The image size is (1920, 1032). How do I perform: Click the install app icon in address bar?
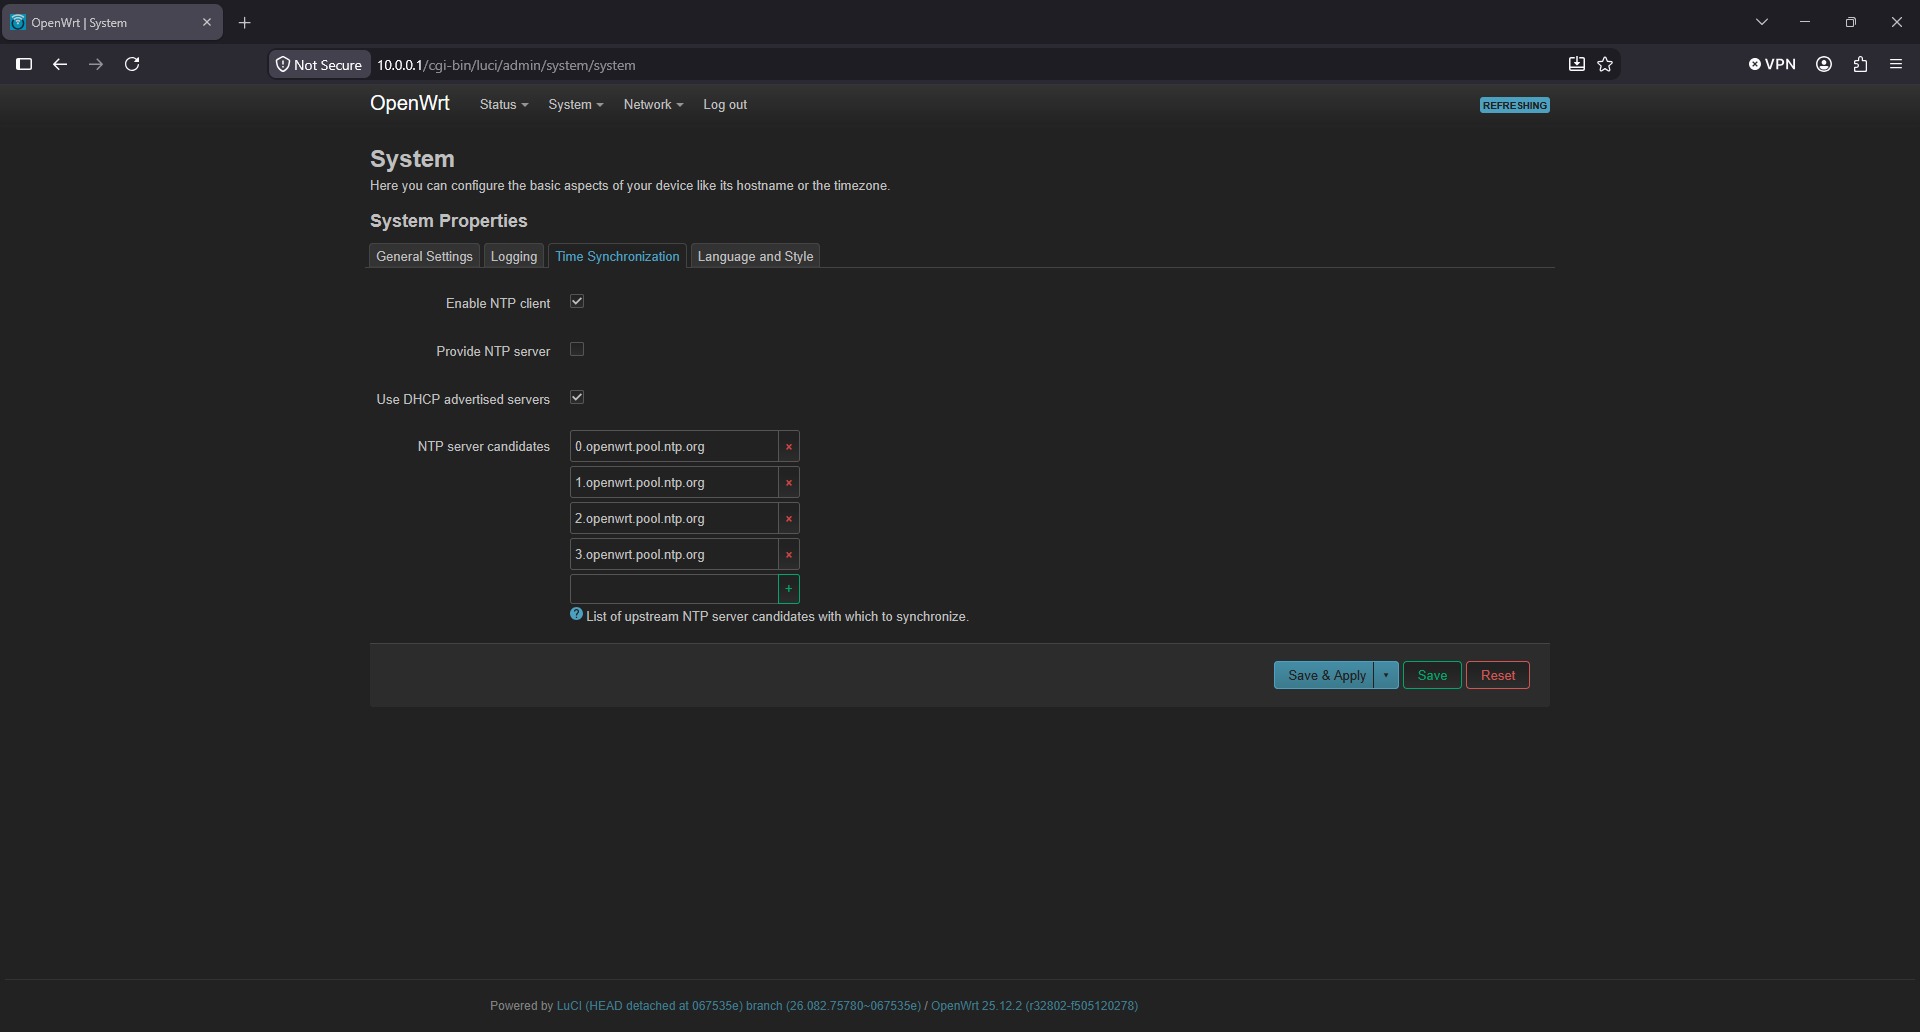[1577, 64]
